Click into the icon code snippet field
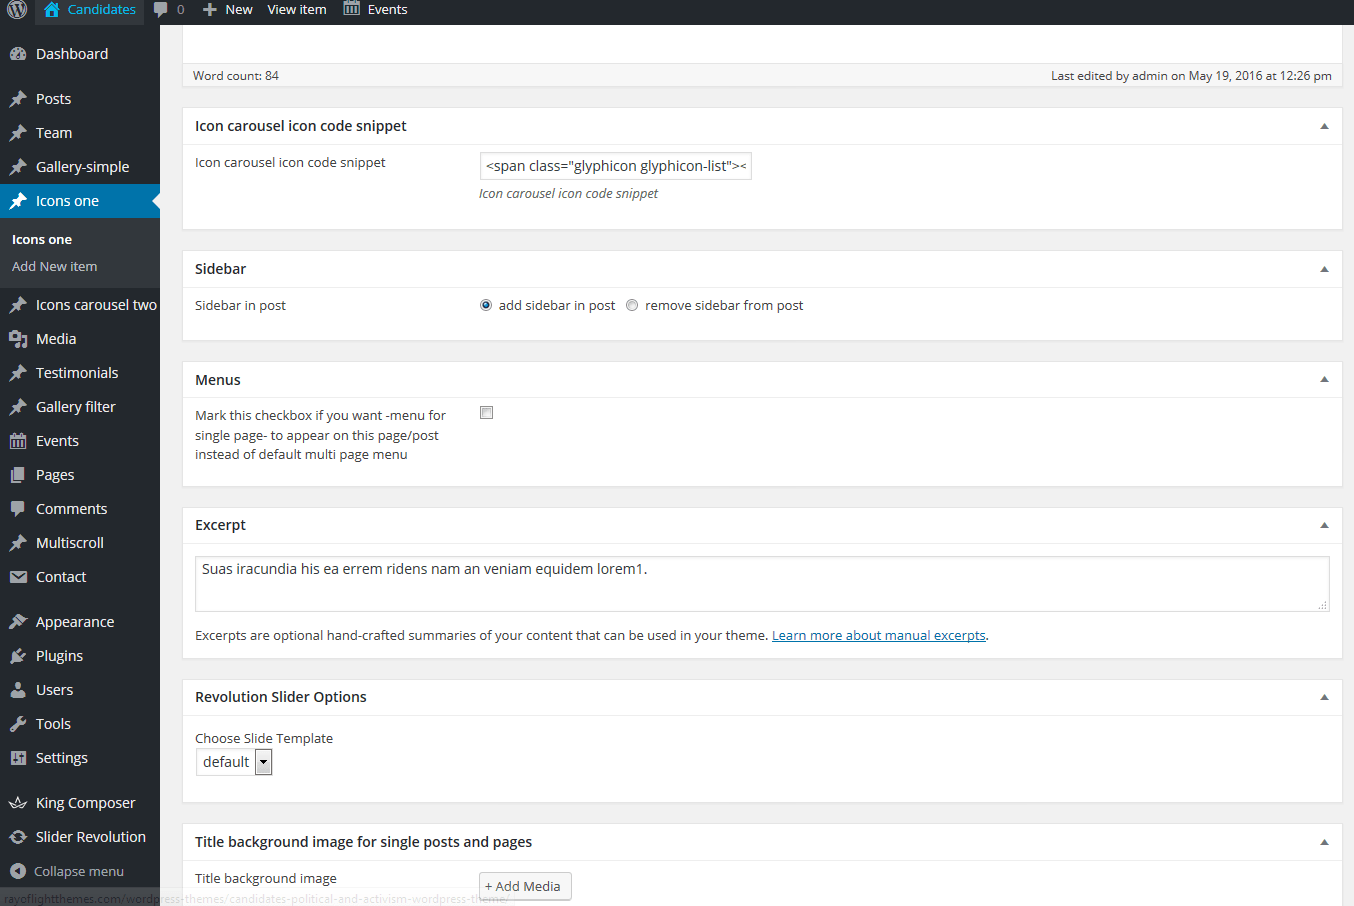1354x906 pixels. (615, 166)
